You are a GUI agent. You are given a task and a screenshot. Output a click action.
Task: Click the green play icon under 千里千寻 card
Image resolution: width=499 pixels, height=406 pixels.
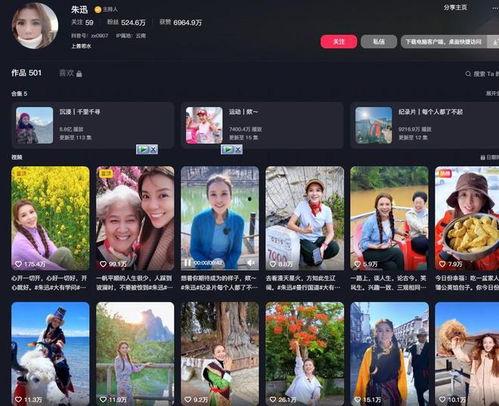point(142,149)
